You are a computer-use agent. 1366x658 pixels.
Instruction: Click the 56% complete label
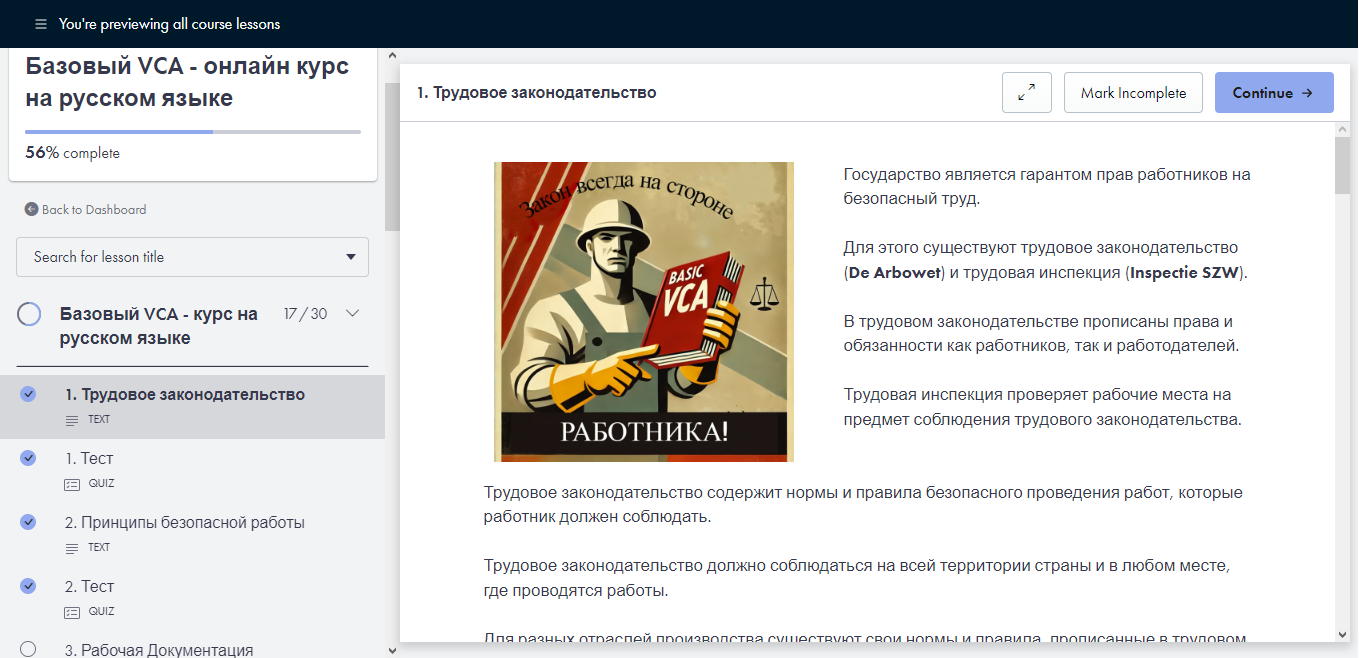point(72,153)
